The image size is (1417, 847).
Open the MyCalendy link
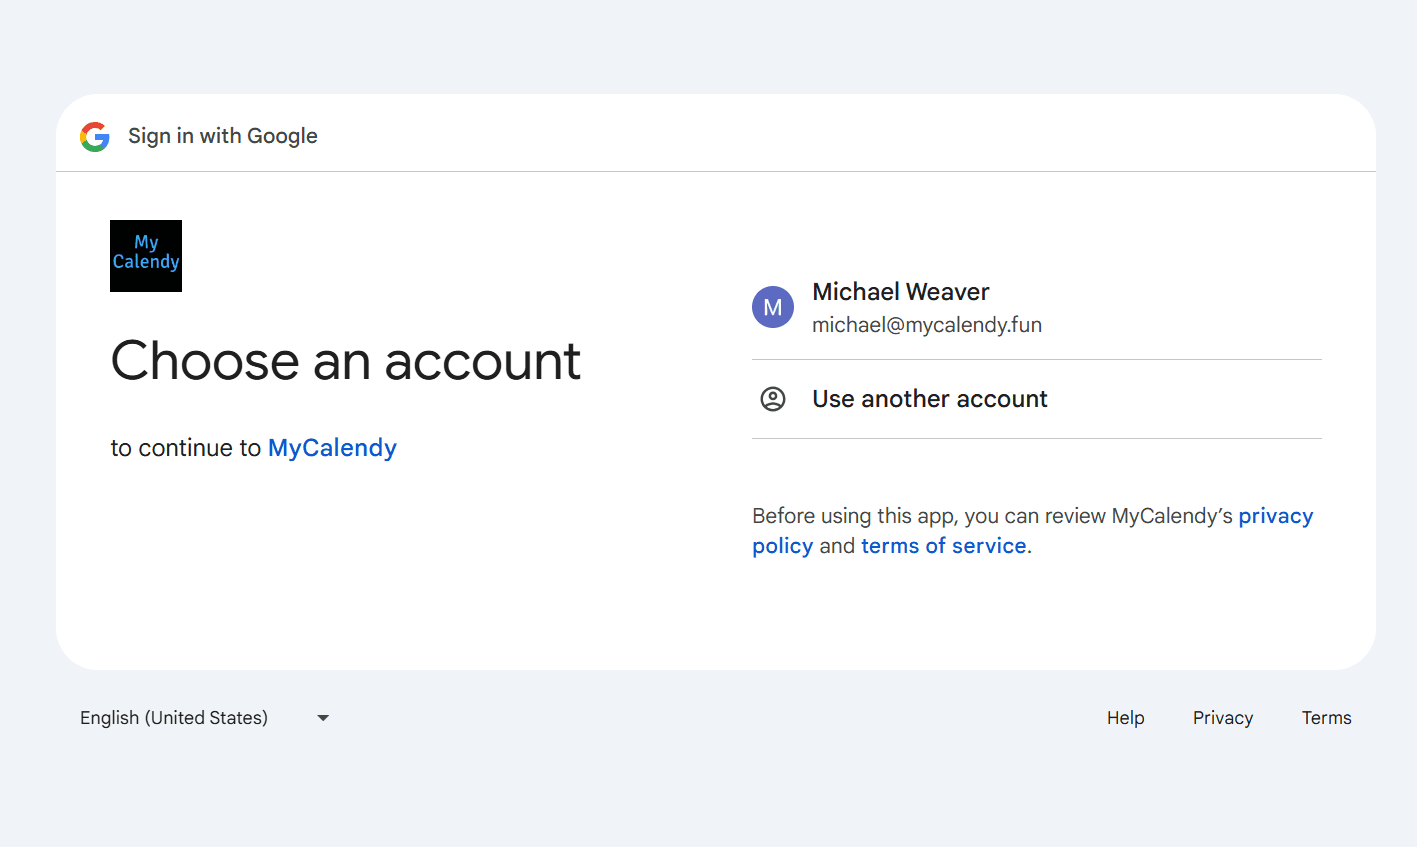click(x=331, y=448)
